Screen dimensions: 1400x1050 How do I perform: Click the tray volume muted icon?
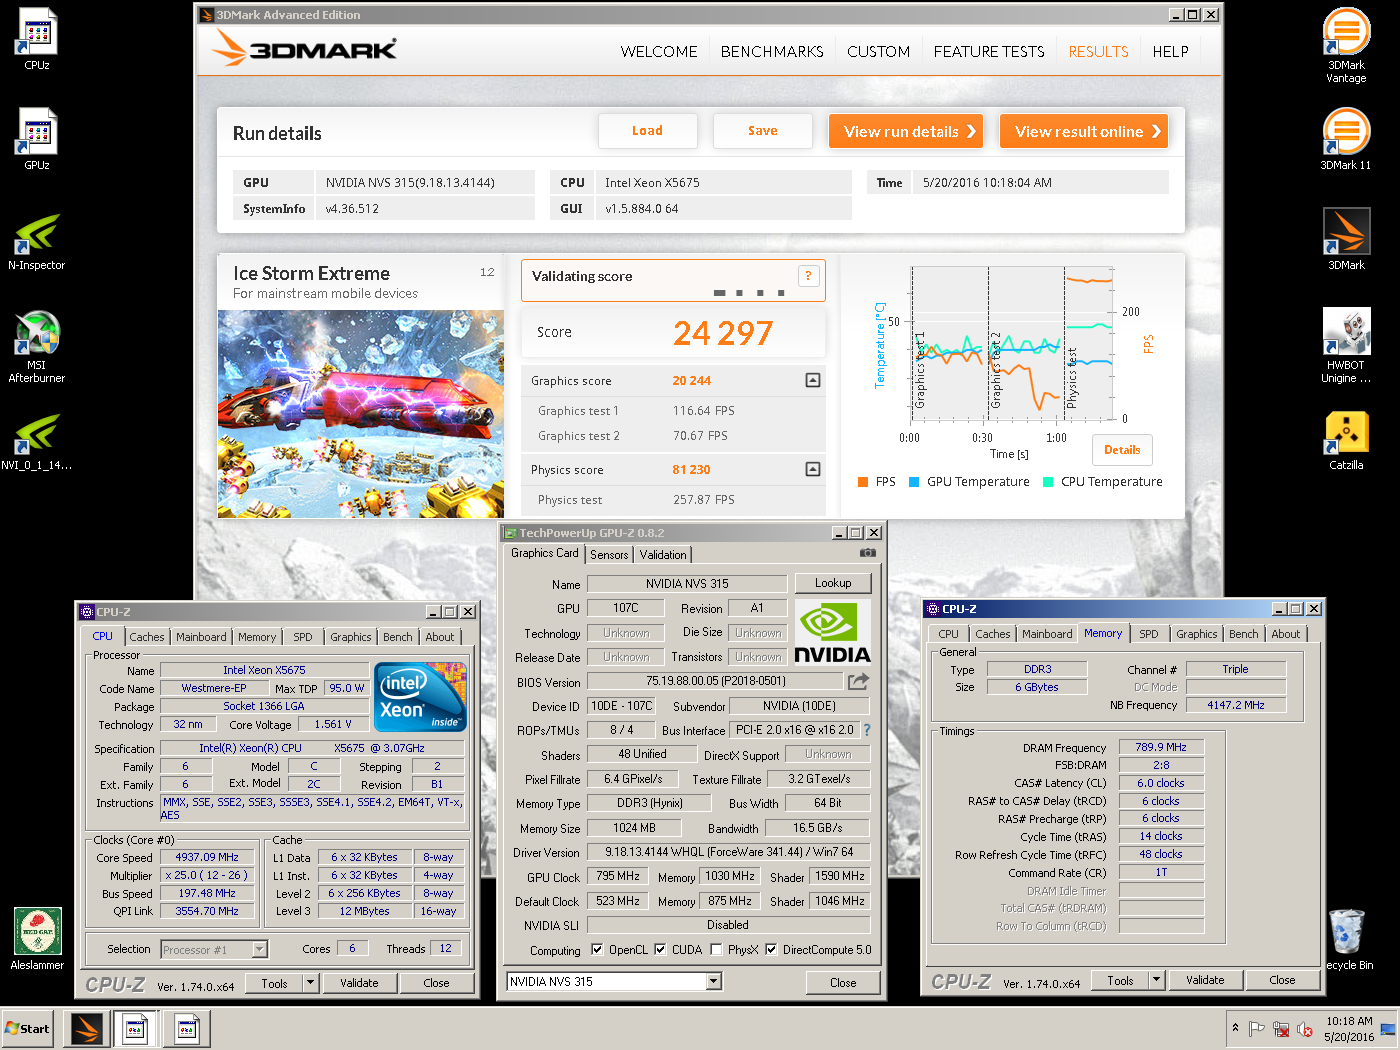pyautogui.click(x=1305, y=1029)
